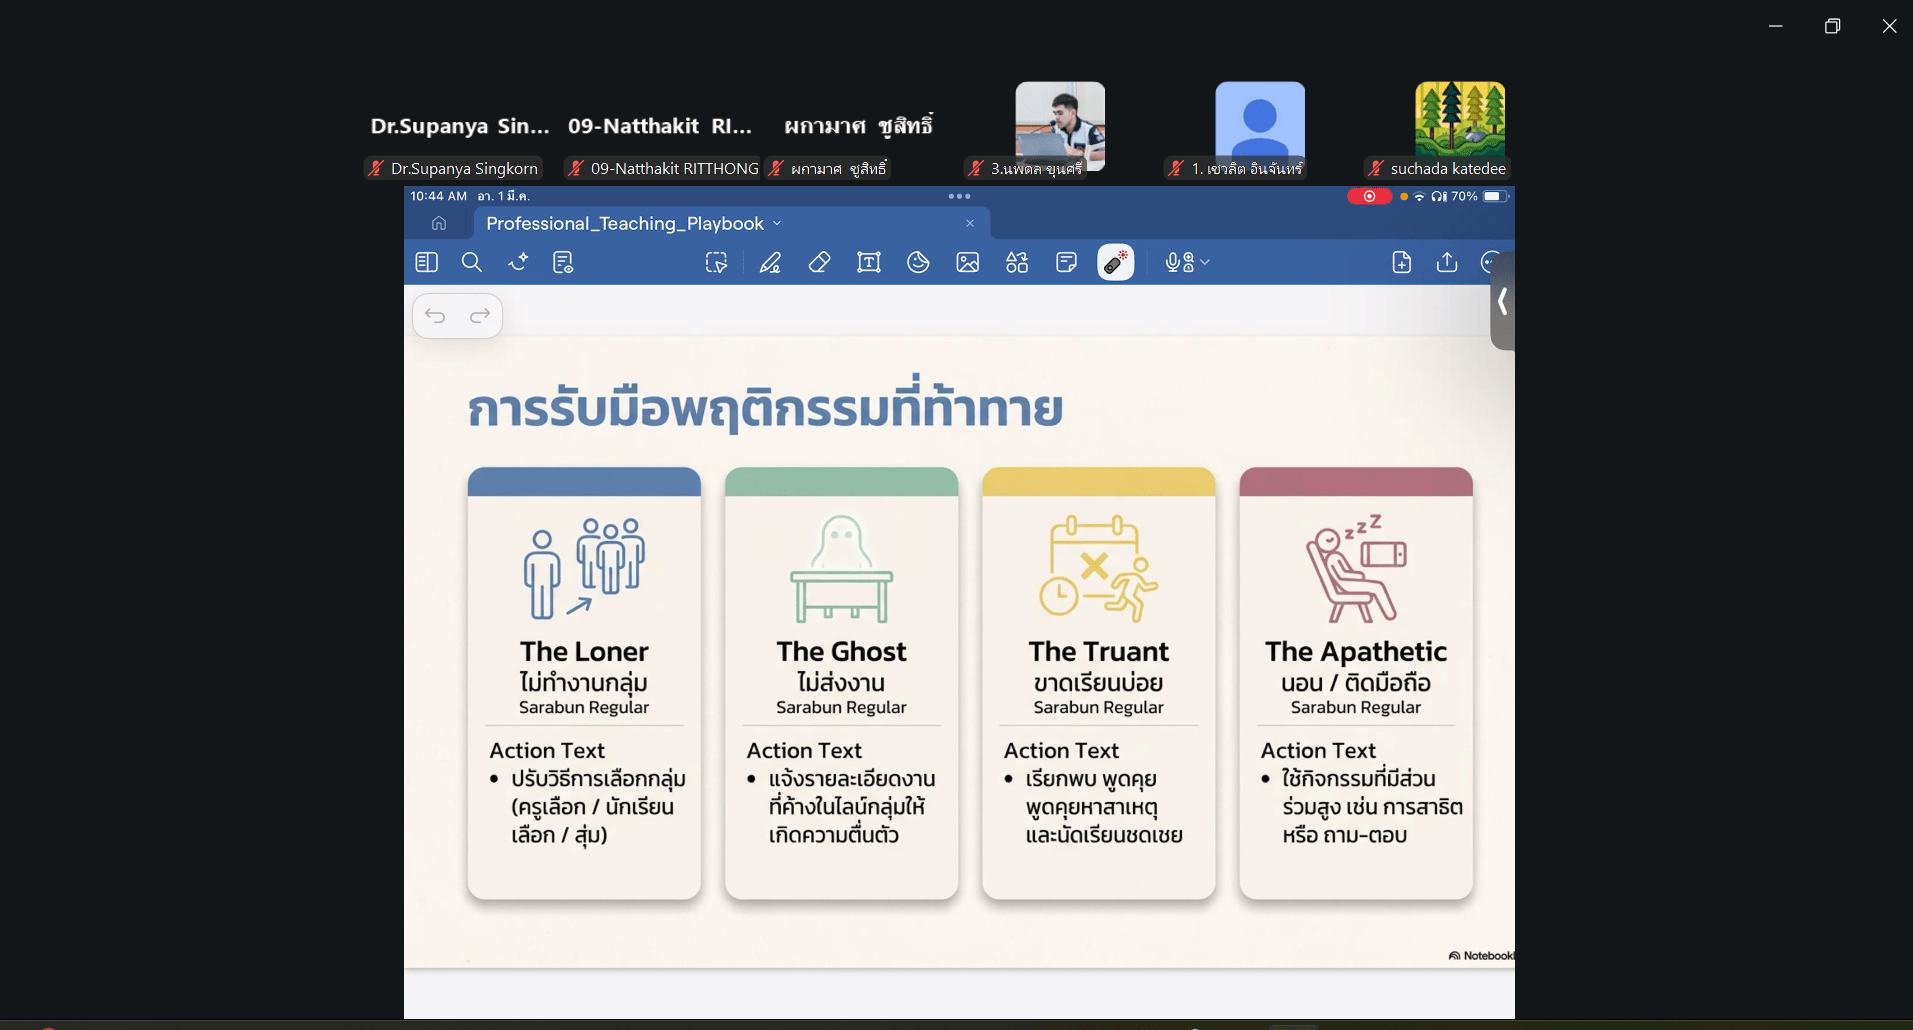1913x1030 pixels.
Task: Open the shapes elements tool
Action: (1017, 262)
